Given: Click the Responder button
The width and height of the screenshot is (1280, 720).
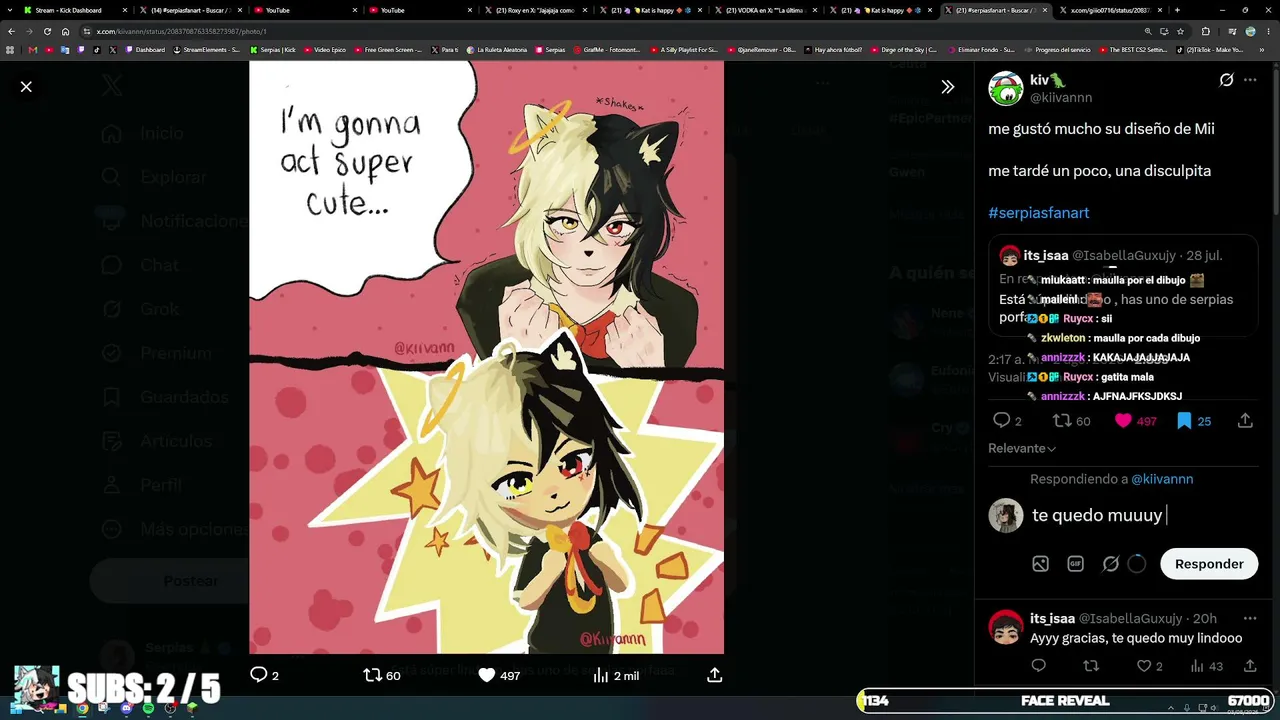Looking at the screenshot, I should 1209,564.
